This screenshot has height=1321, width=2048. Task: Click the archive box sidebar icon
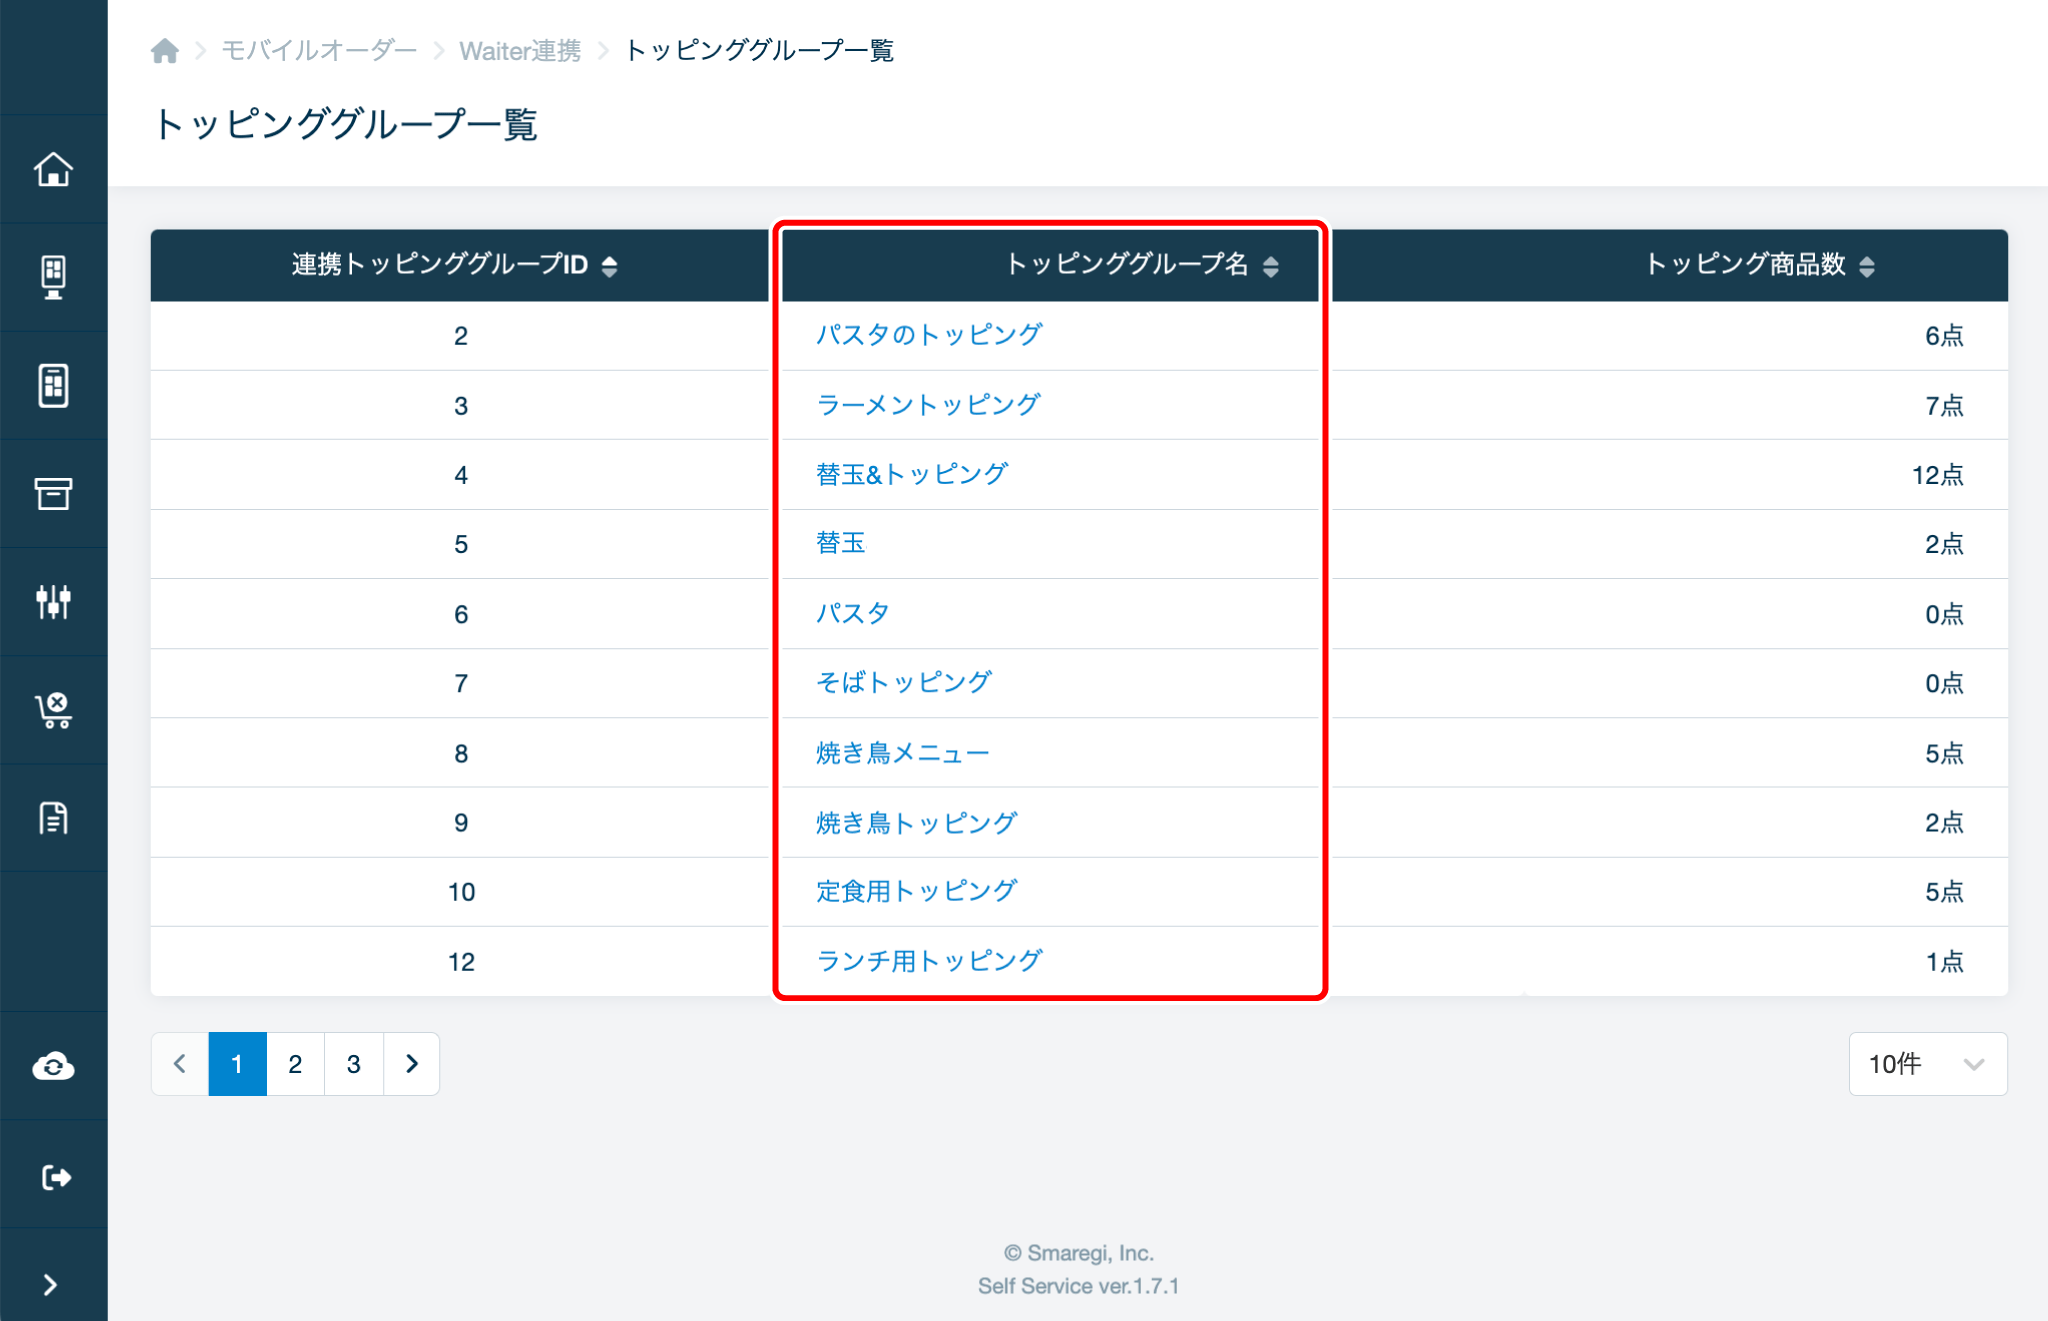(x=53, y=493)
